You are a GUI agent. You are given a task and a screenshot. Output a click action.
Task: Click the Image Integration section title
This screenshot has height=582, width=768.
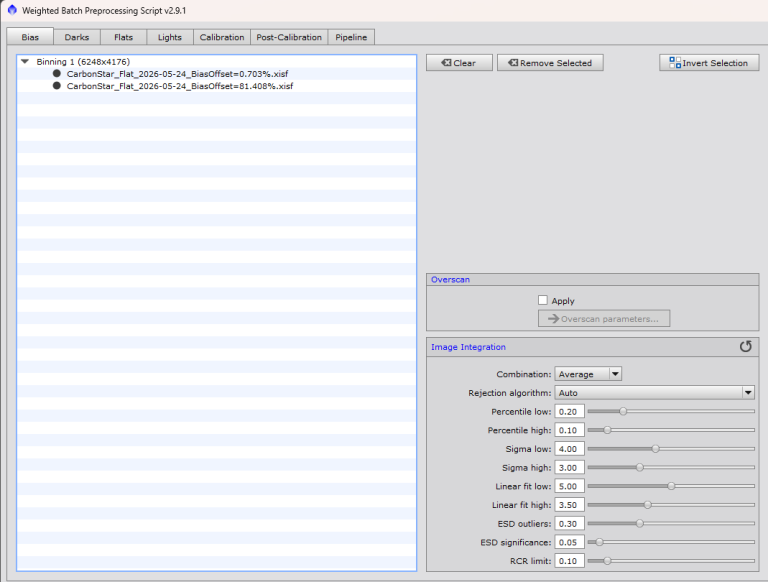(468, 347)
